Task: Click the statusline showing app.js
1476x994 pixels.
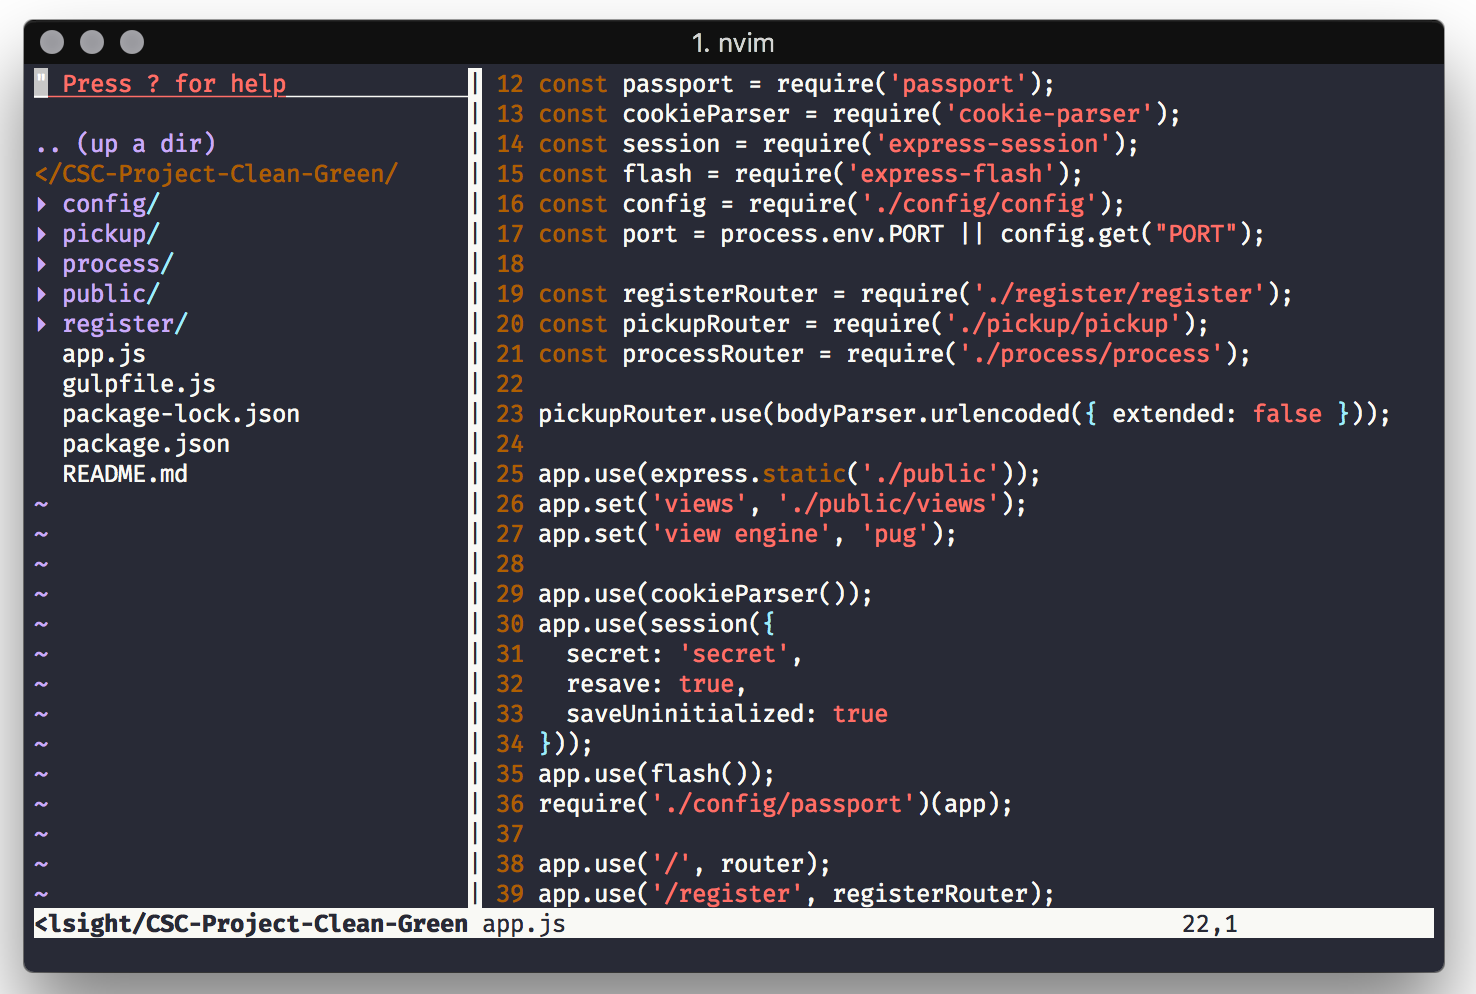Action: pos(522,924)
